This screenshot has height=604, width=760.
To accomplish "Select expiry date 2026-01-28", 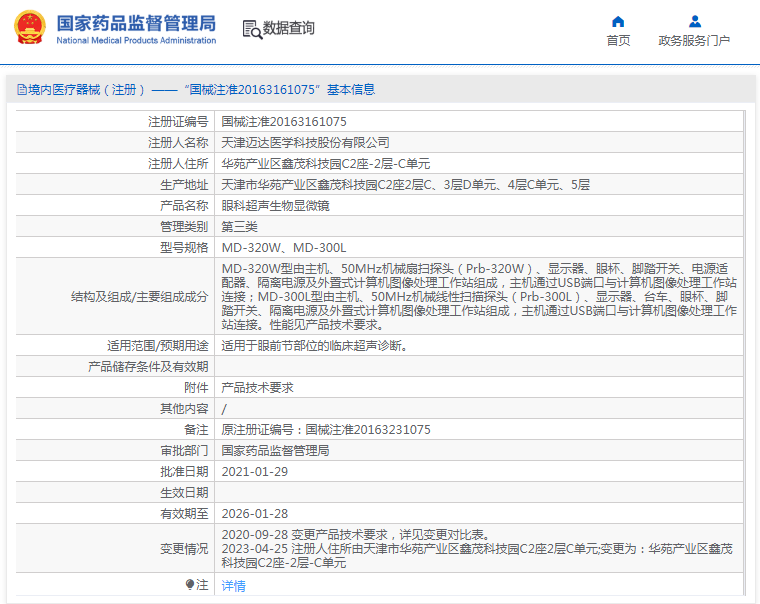I will pos(254,514).
